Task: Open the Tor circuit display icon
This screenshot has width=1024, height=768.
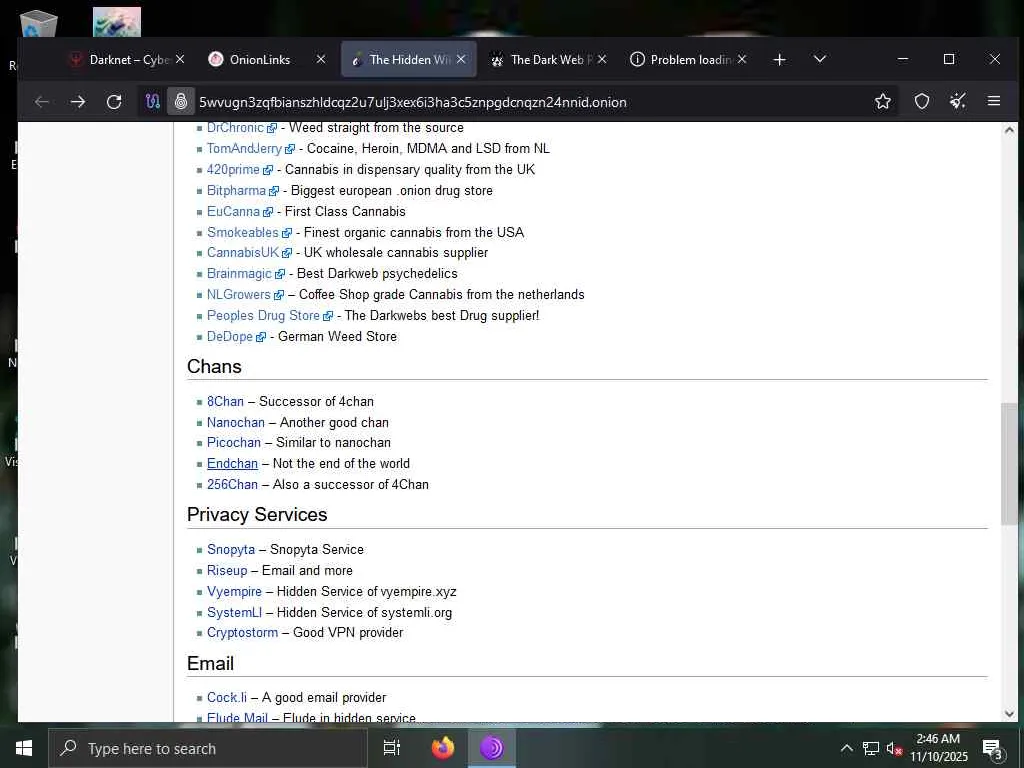Action: (153, 102)
